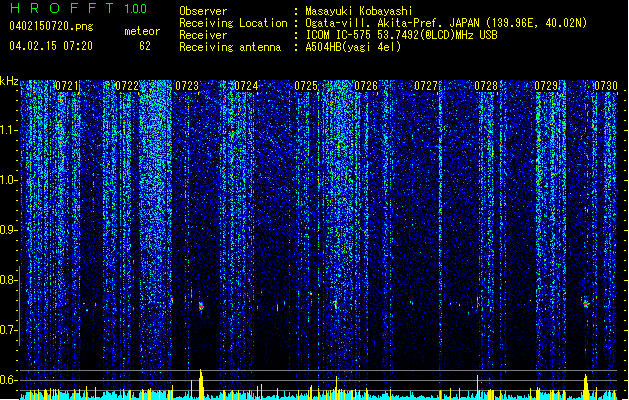
Task: Click the antenna value A504HB(yagi 4el)
Action: pyautogui.click(x=353, y=47)
